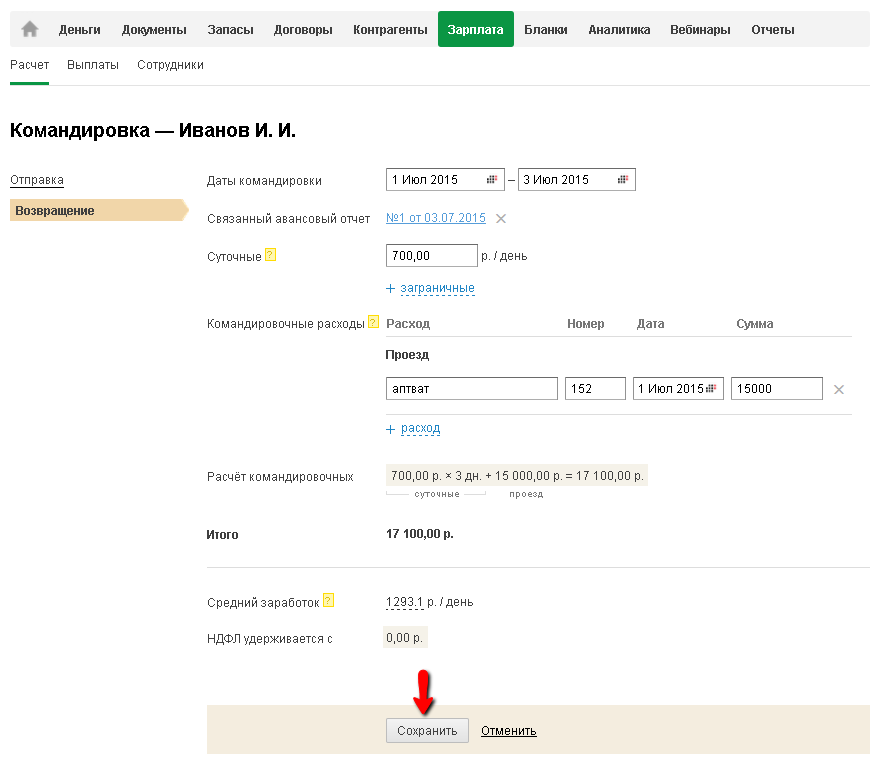
Task: Open calendar picker for trip start date
Action: click(492, 180)
